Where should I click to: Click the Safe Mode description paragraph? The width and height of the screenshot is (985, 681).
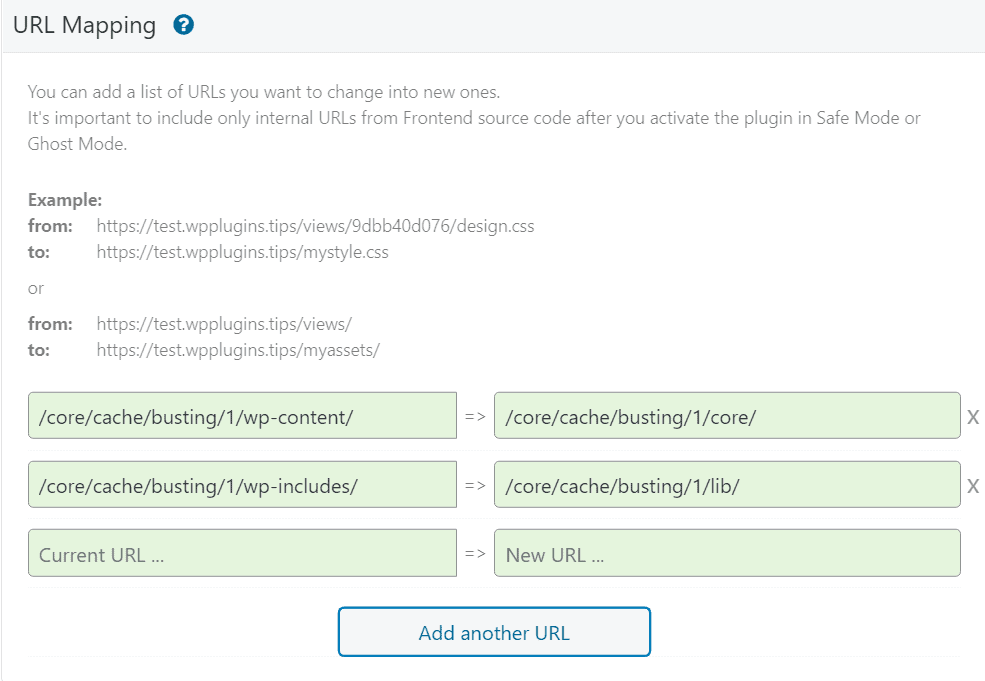click(474, 118)
